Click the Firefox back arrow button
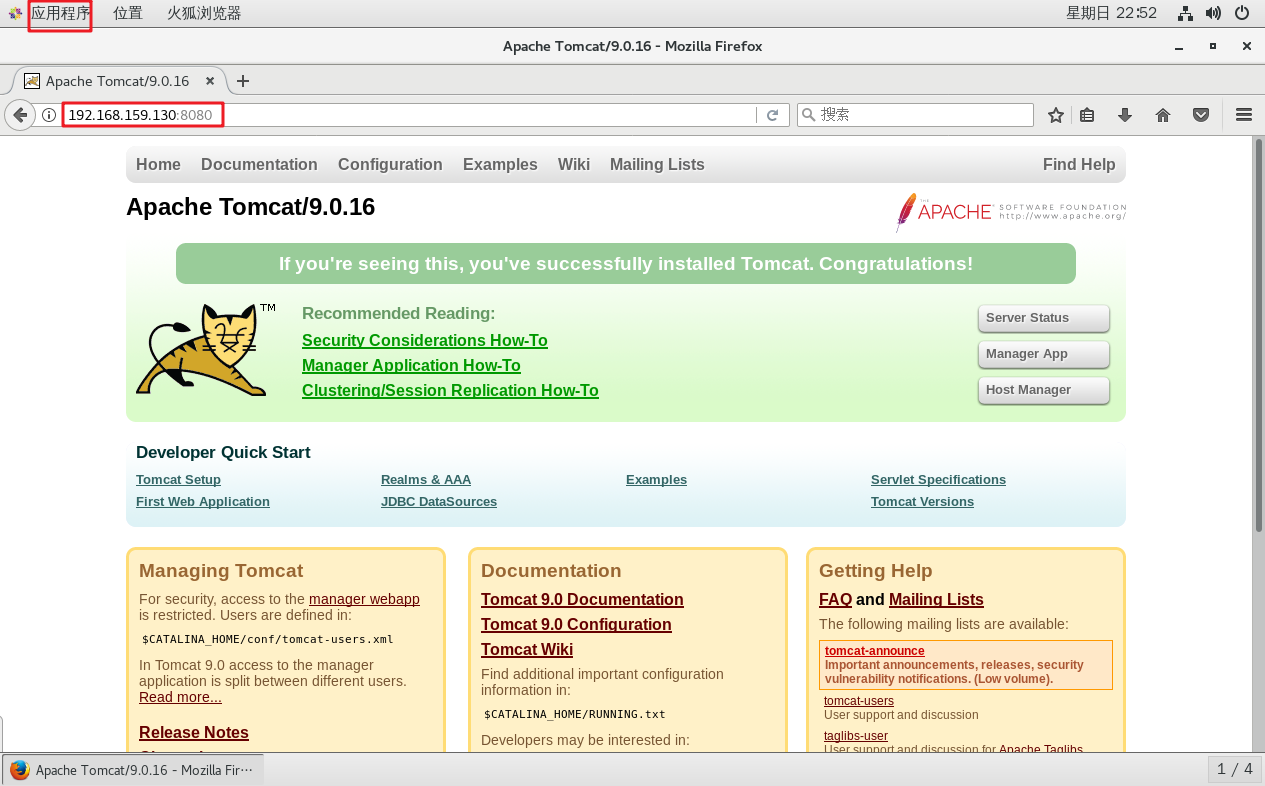The image size is (1265, 786). pyautogui.click(x=20, y=115)
